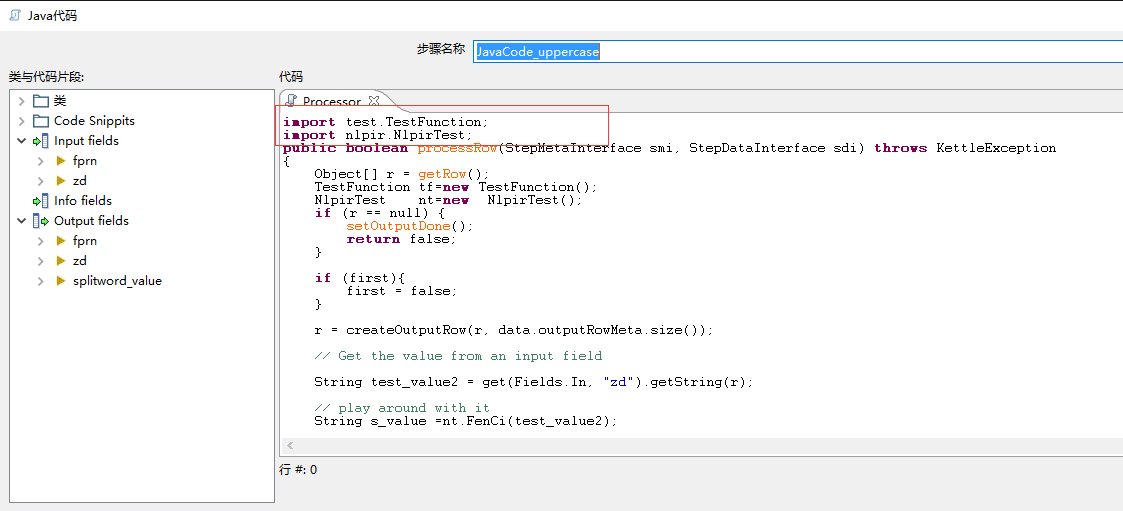
Task: Click the Input fields icon
Action: pyautogui.click(x=41, y=141)
